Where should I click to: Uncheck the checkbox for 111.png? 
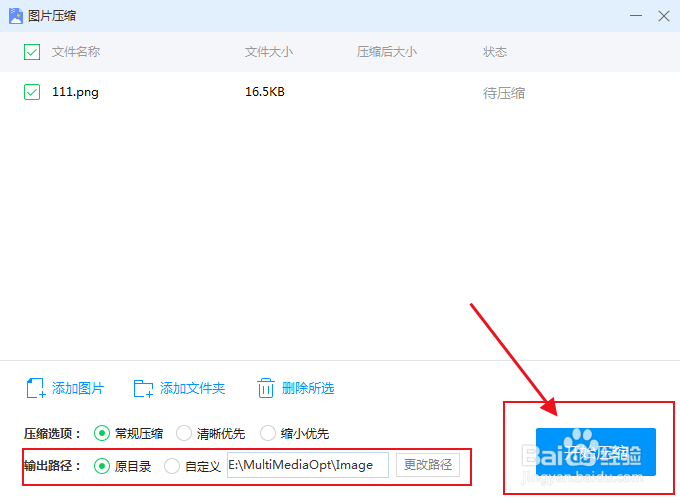coord(32,92)
